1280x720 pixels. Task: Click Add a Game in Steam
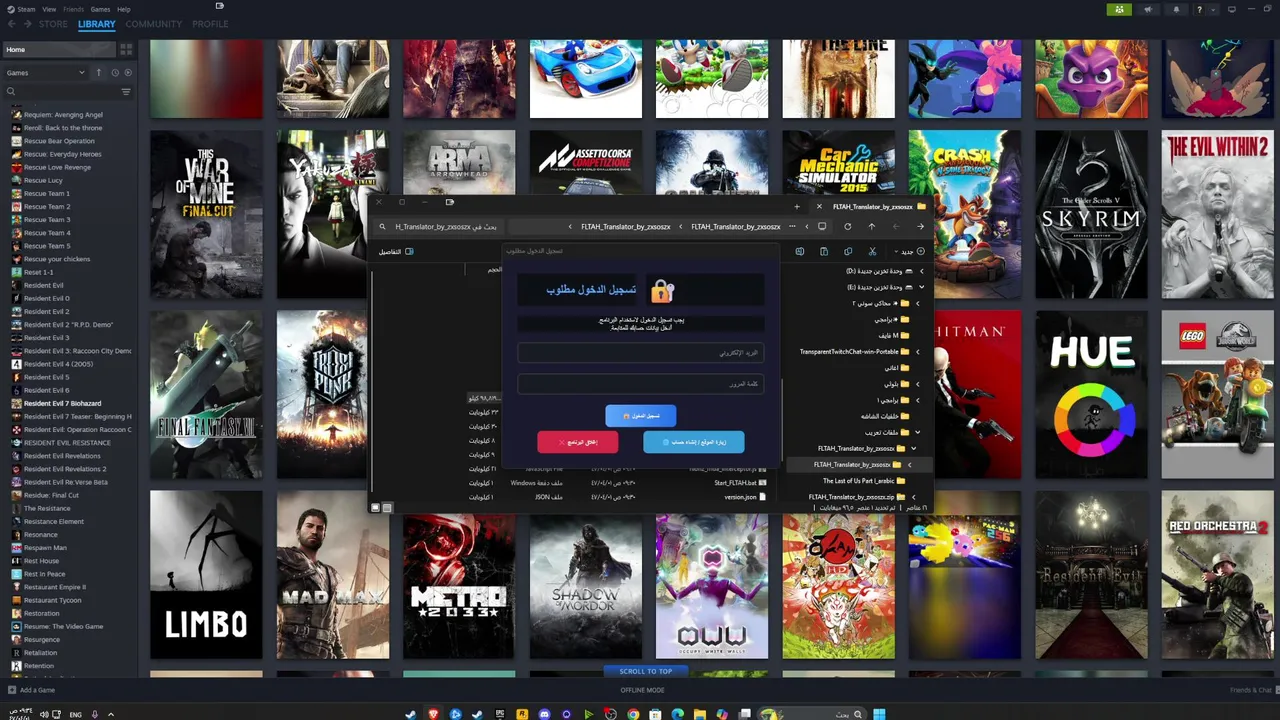point(31,690)
